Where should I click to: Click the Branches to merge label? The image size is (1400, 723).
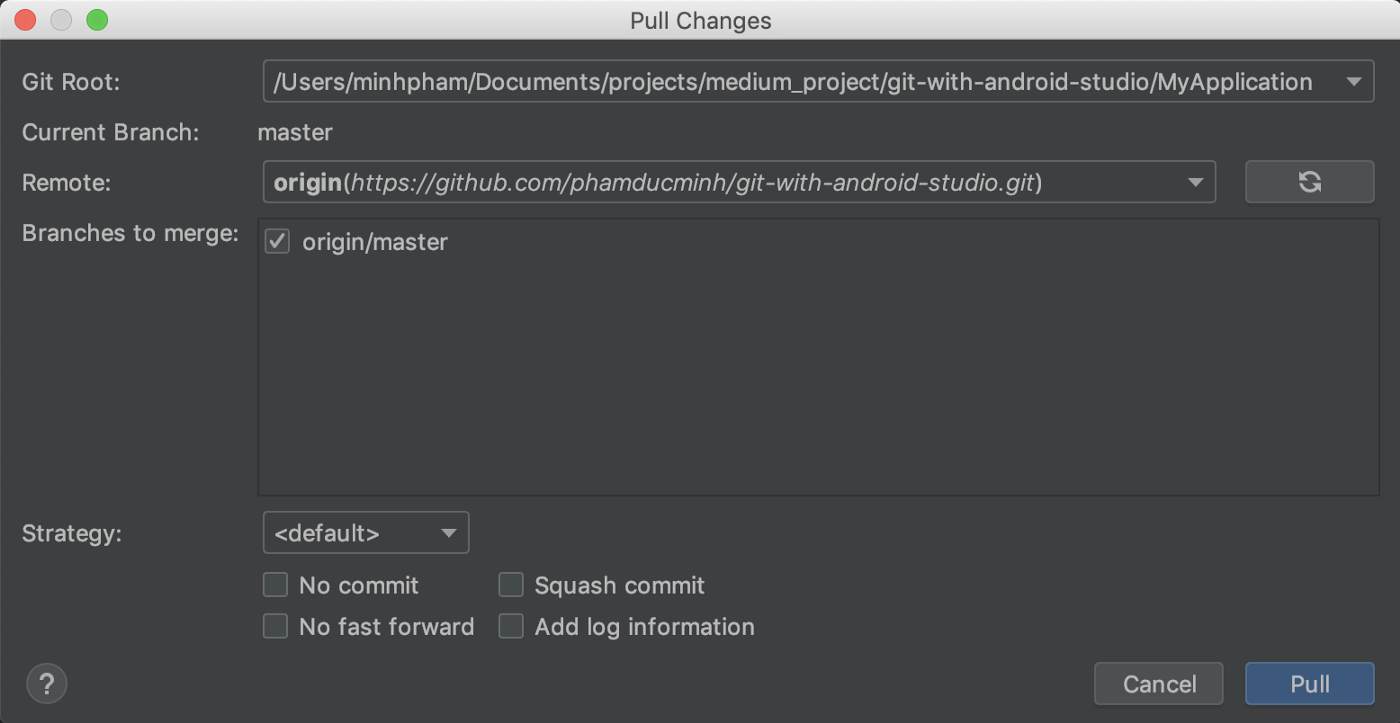tap(130, 233)
